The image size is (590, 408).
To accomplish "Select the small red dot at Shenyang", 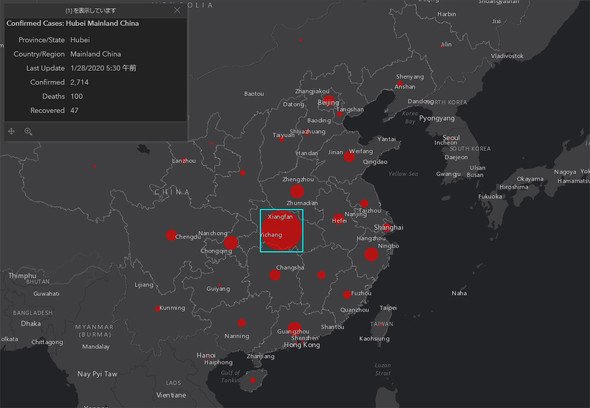I will pyautogui.click(x=400, y=83).
